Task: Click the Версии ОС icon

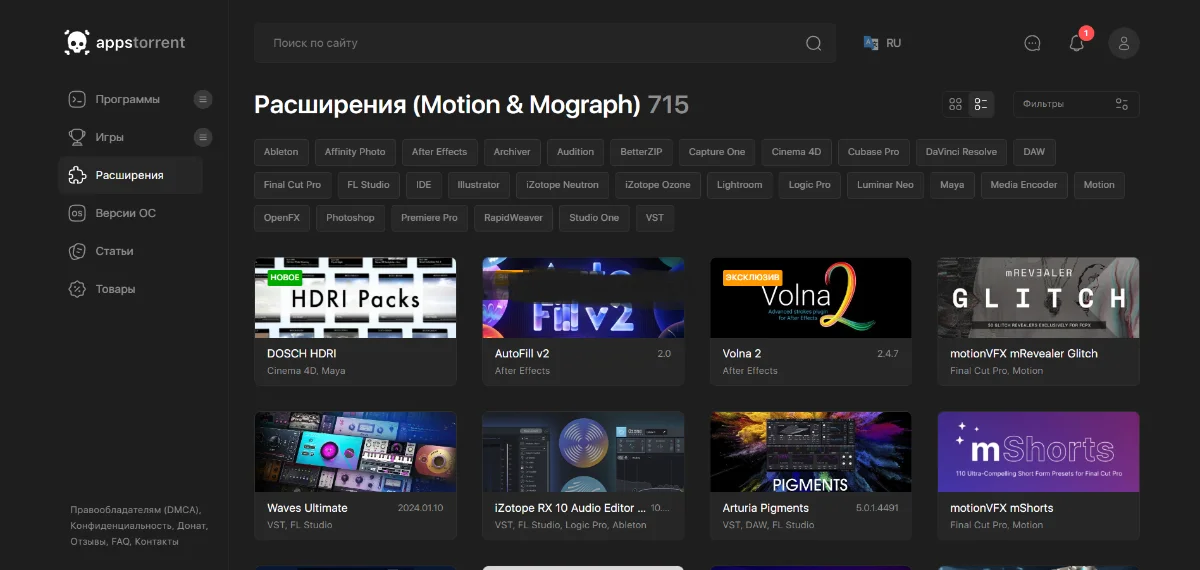Action: tap(76, 213)
